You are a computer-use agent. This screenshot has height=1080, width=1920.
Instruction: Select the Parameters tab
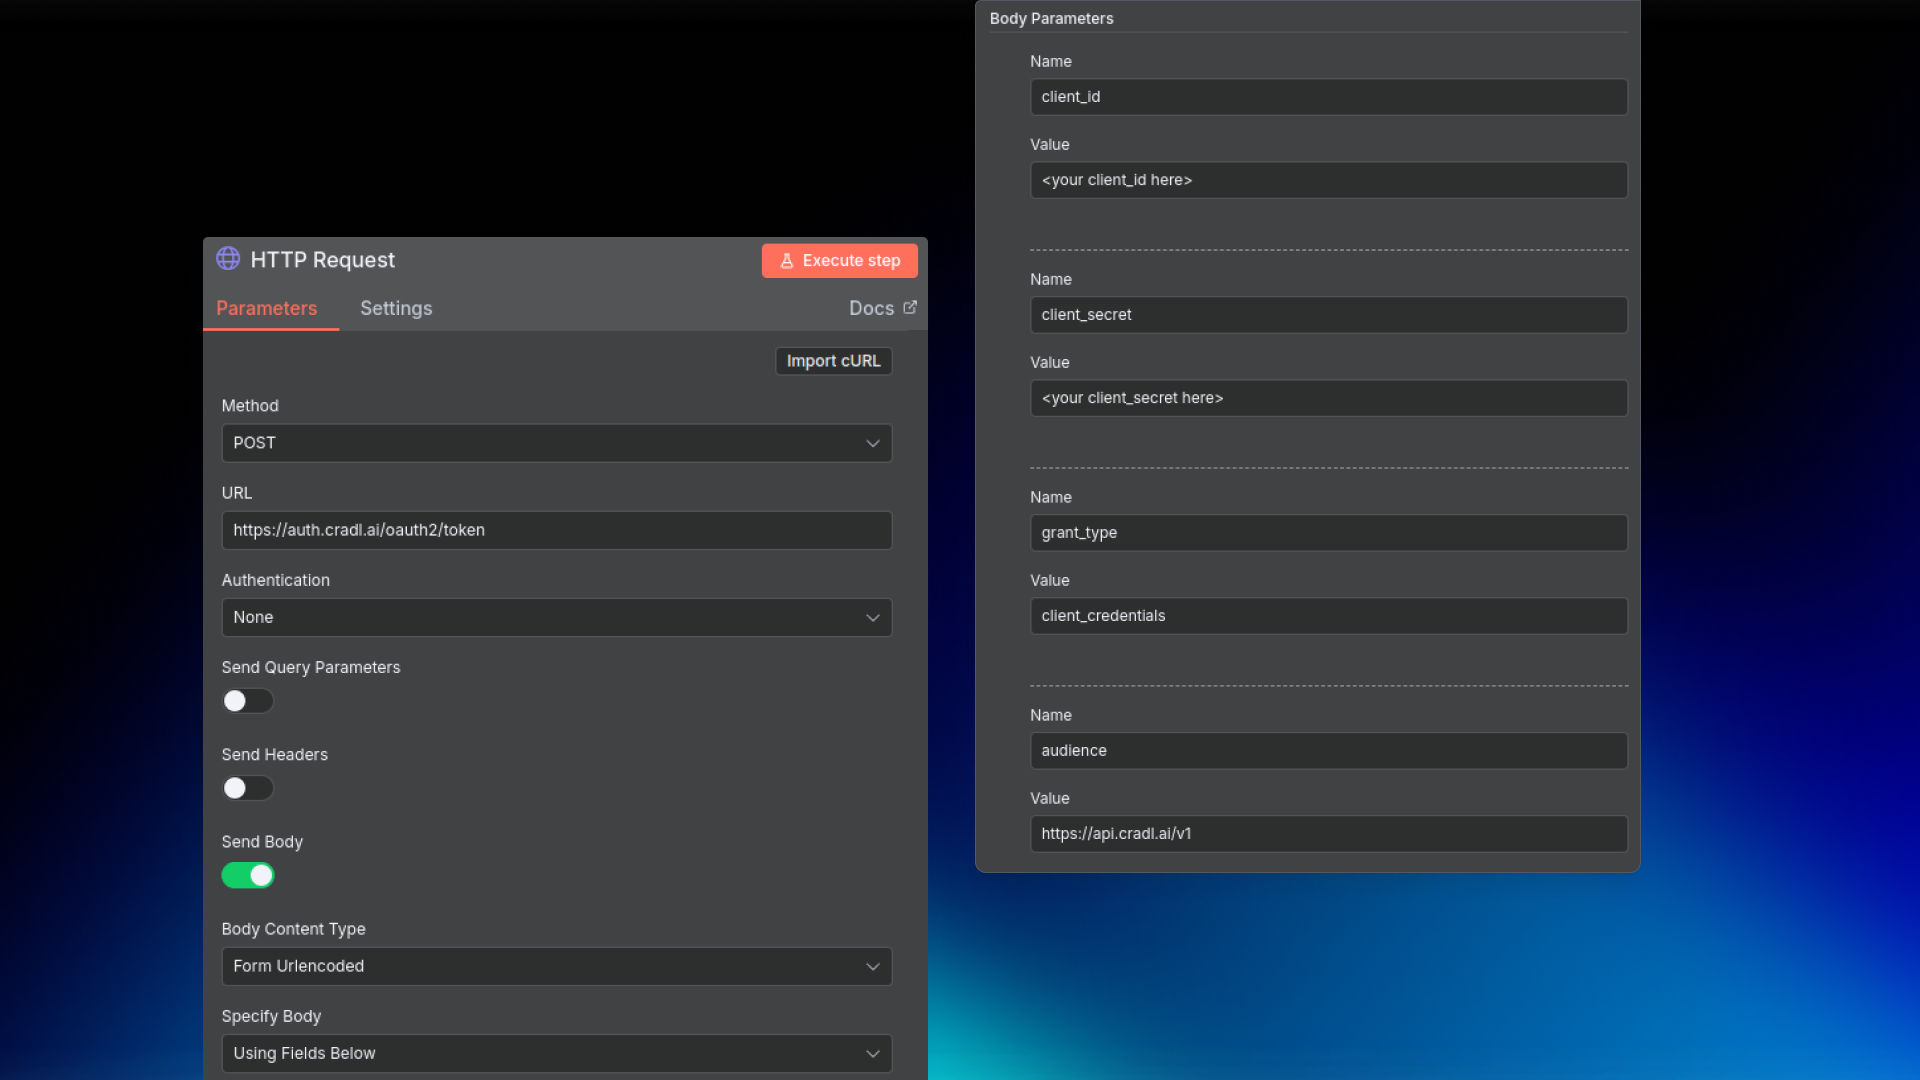266,308
